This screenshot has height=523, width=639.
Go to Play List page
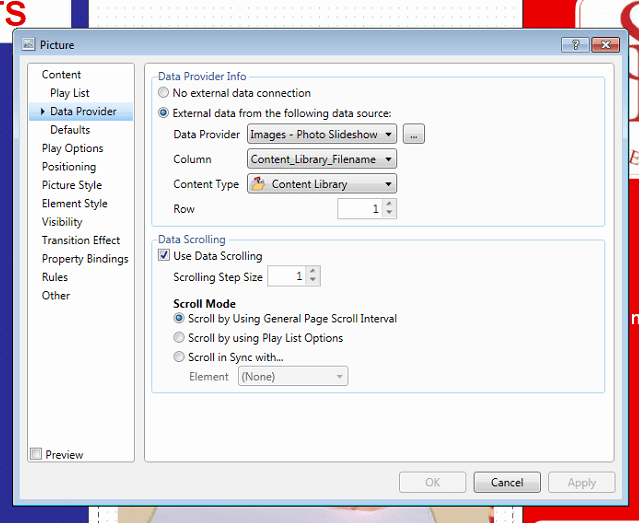(70, 93)
